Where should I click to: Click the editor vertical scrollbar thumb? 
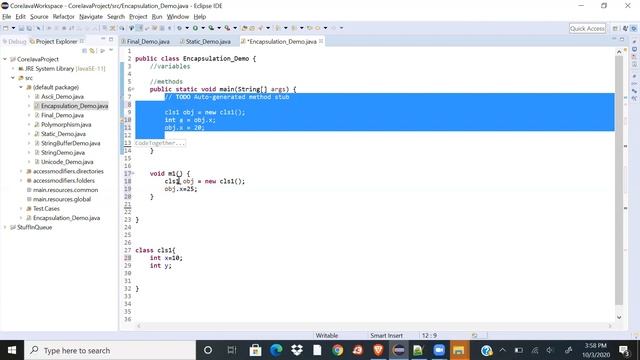coord(619,180)
